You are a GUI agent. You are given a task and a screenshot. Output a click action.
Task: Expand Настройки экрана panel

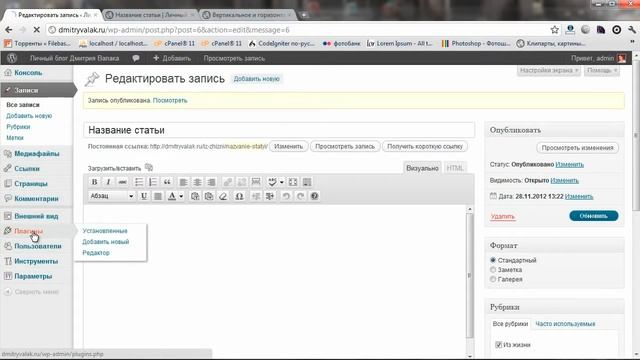(549, 70)
